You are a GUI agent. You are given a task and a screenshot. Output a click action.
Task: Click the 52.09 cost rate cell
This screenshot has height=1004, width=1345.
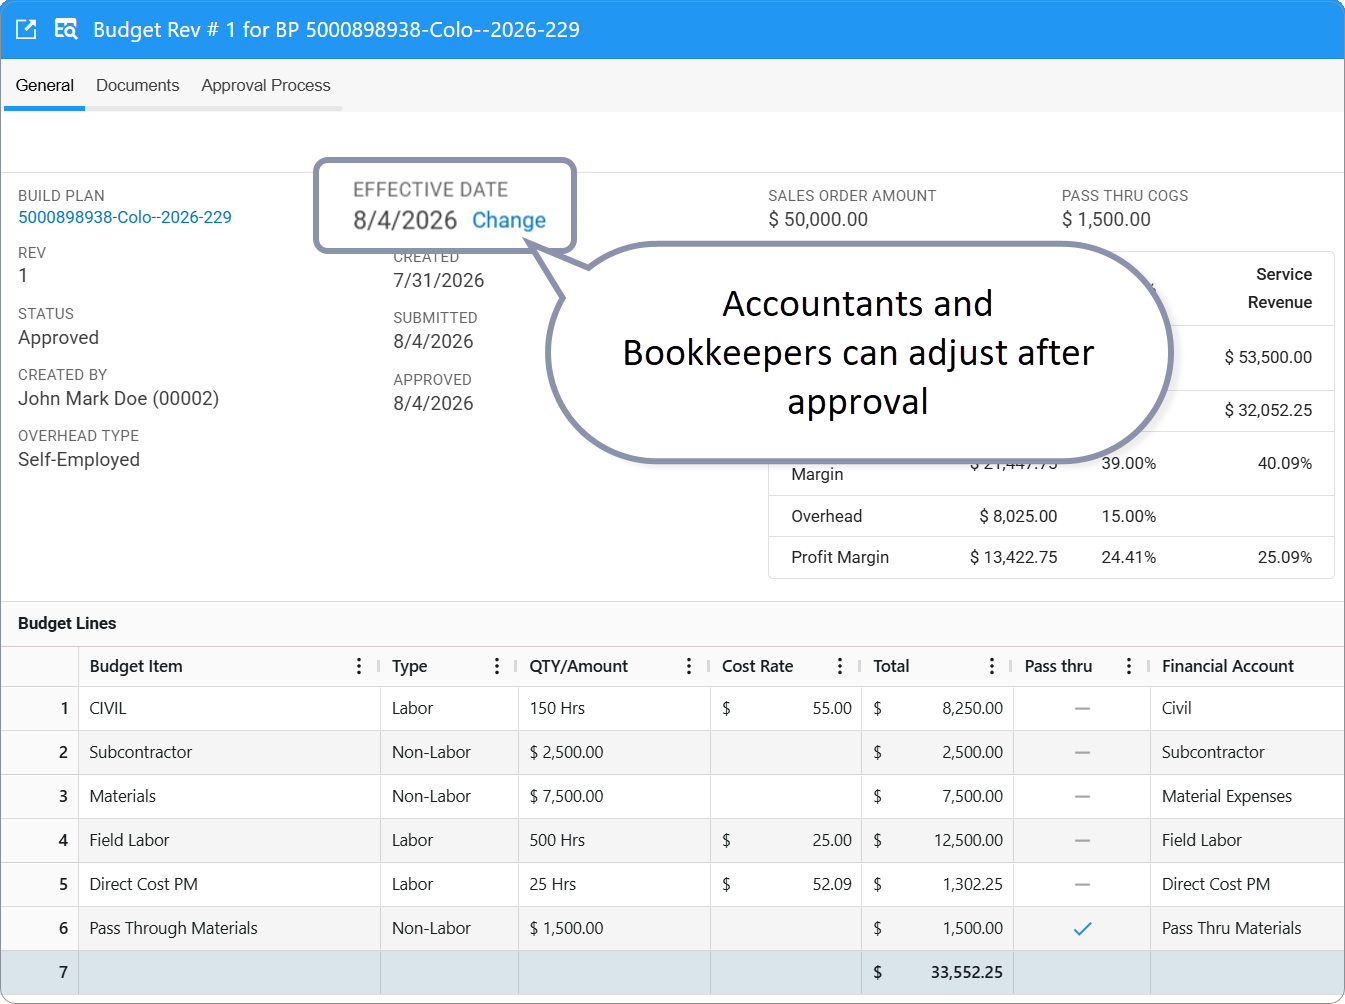click(x=786, y=884)
